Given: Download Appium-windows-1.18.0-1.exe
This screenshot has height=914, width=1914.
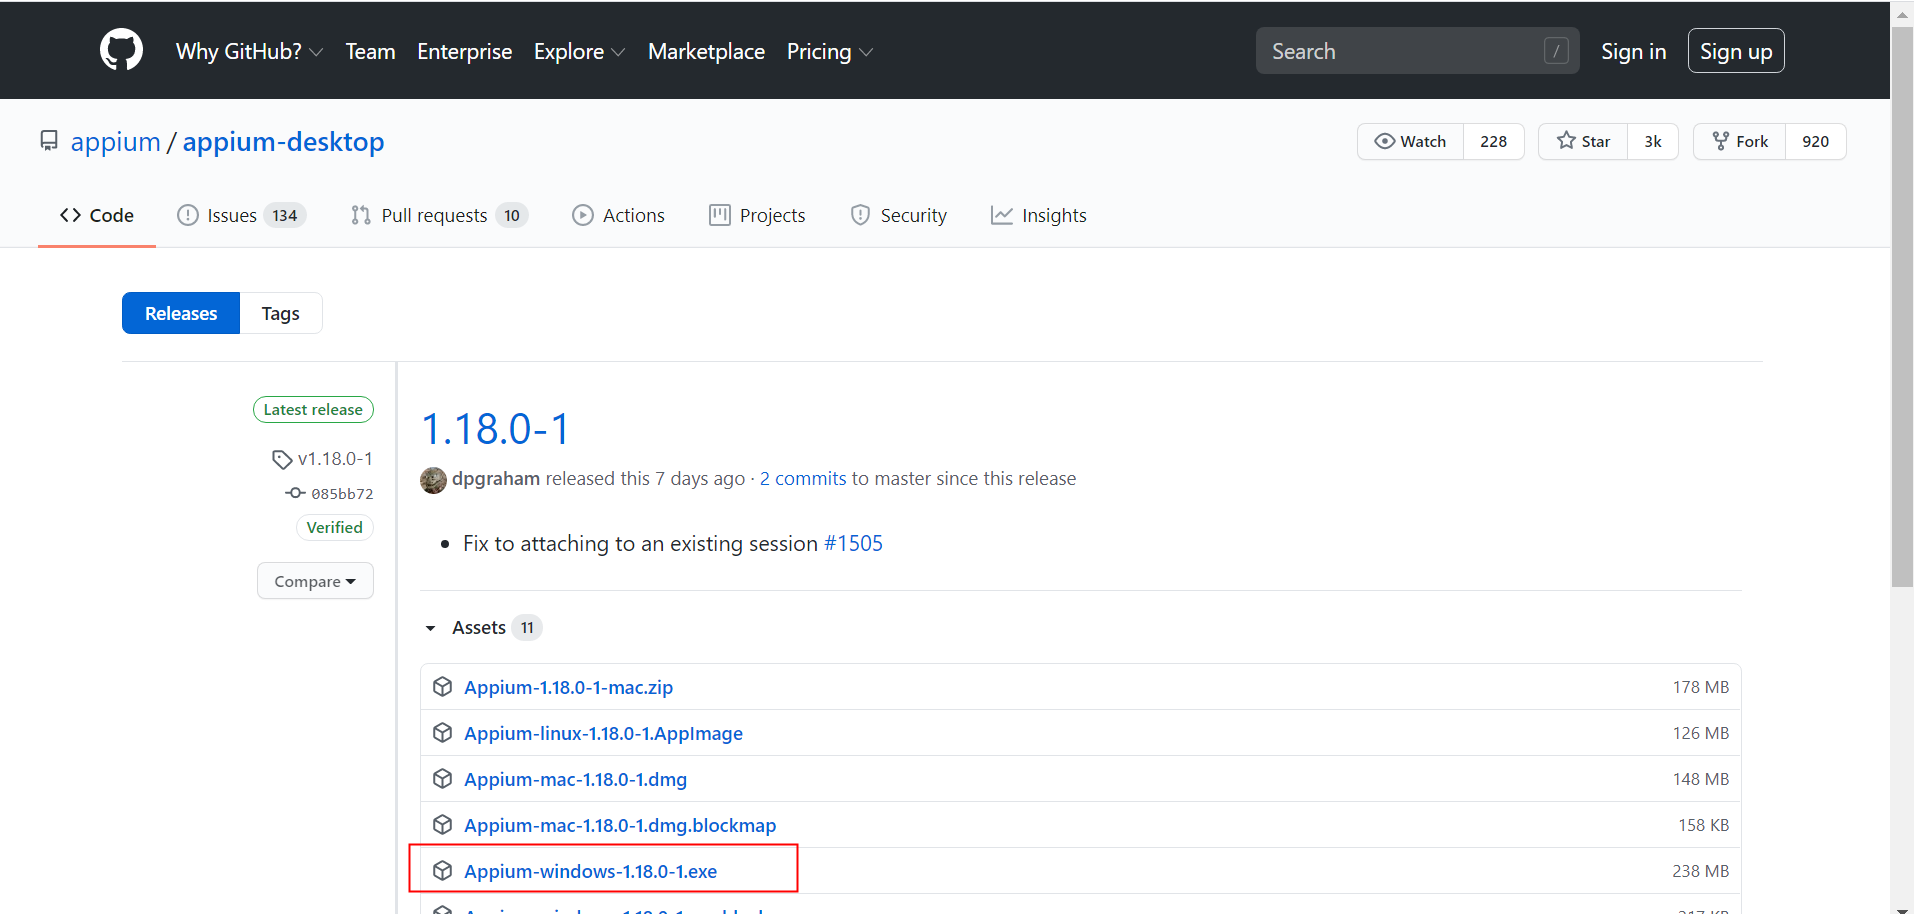Looking at the screenshot, I should [590, 871].
